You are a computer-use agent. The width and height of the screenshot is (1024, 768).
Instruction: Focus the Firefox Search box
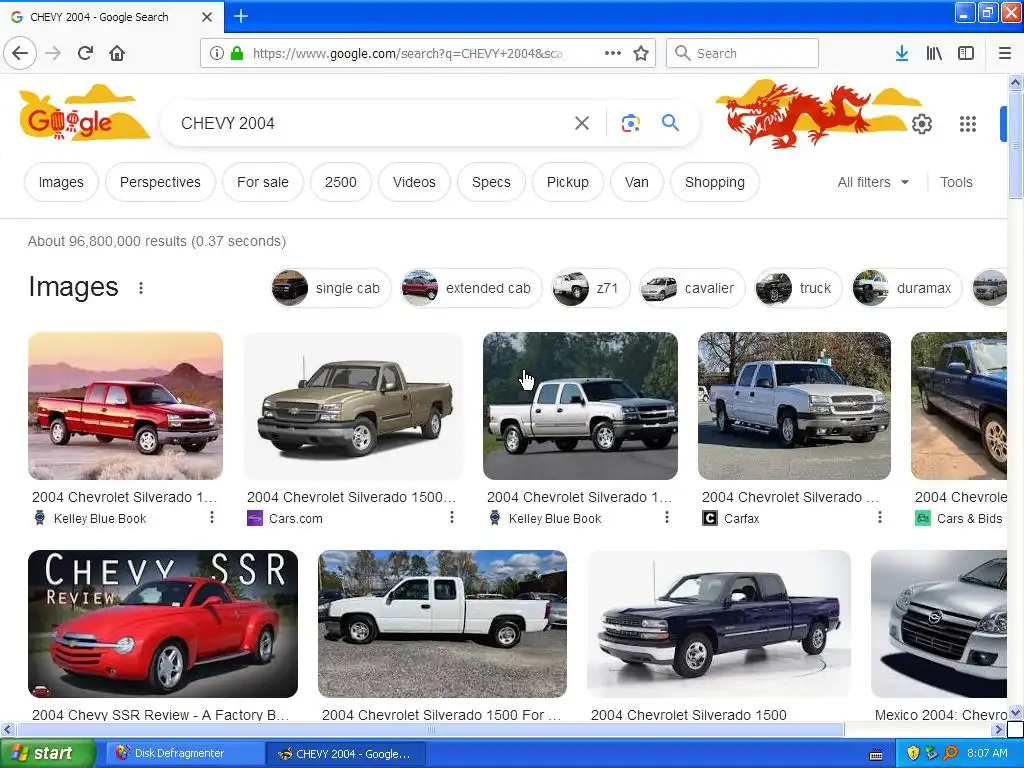743,53
